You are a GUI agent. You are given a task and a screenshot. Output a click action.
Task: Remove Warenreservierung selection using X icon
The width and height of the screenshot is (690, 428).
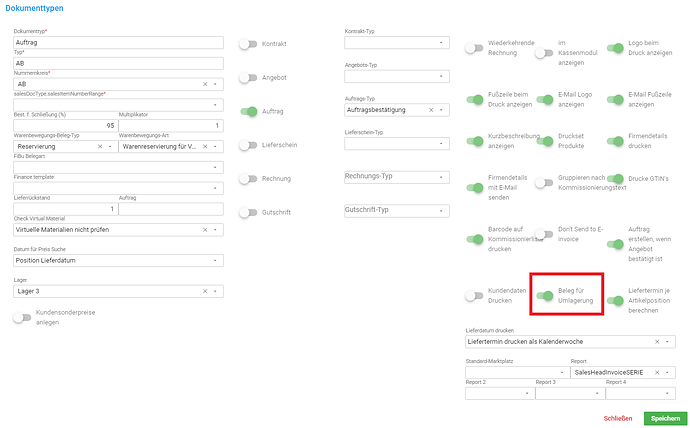[x=205, y=146]
